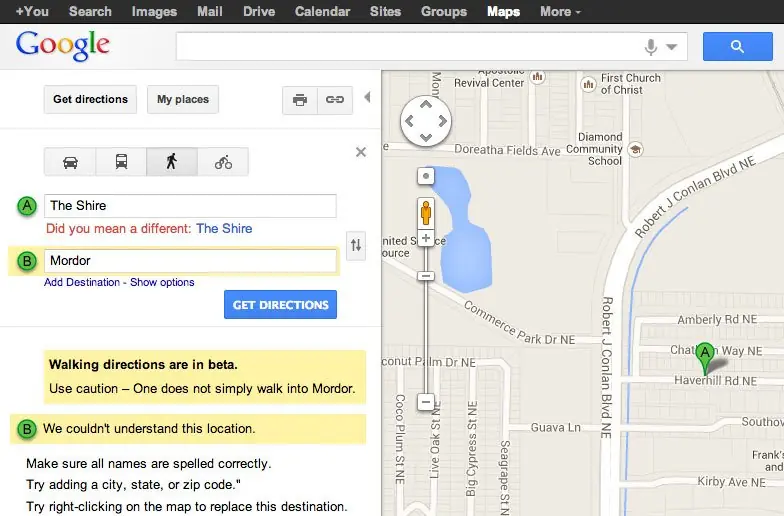The image size is (784, 516).
Task: Click the Street View pegman icon
Action: [x=426, y=214]
